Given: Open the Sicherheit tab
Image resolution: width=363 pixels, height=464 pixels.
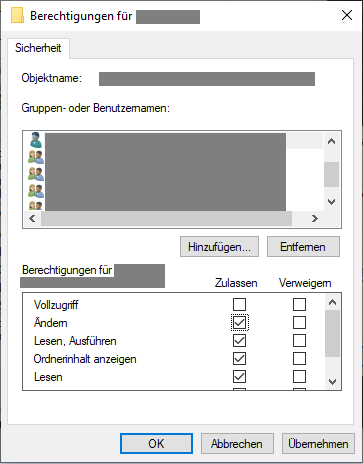Looking at the screenshot, I should coord(38,48).
